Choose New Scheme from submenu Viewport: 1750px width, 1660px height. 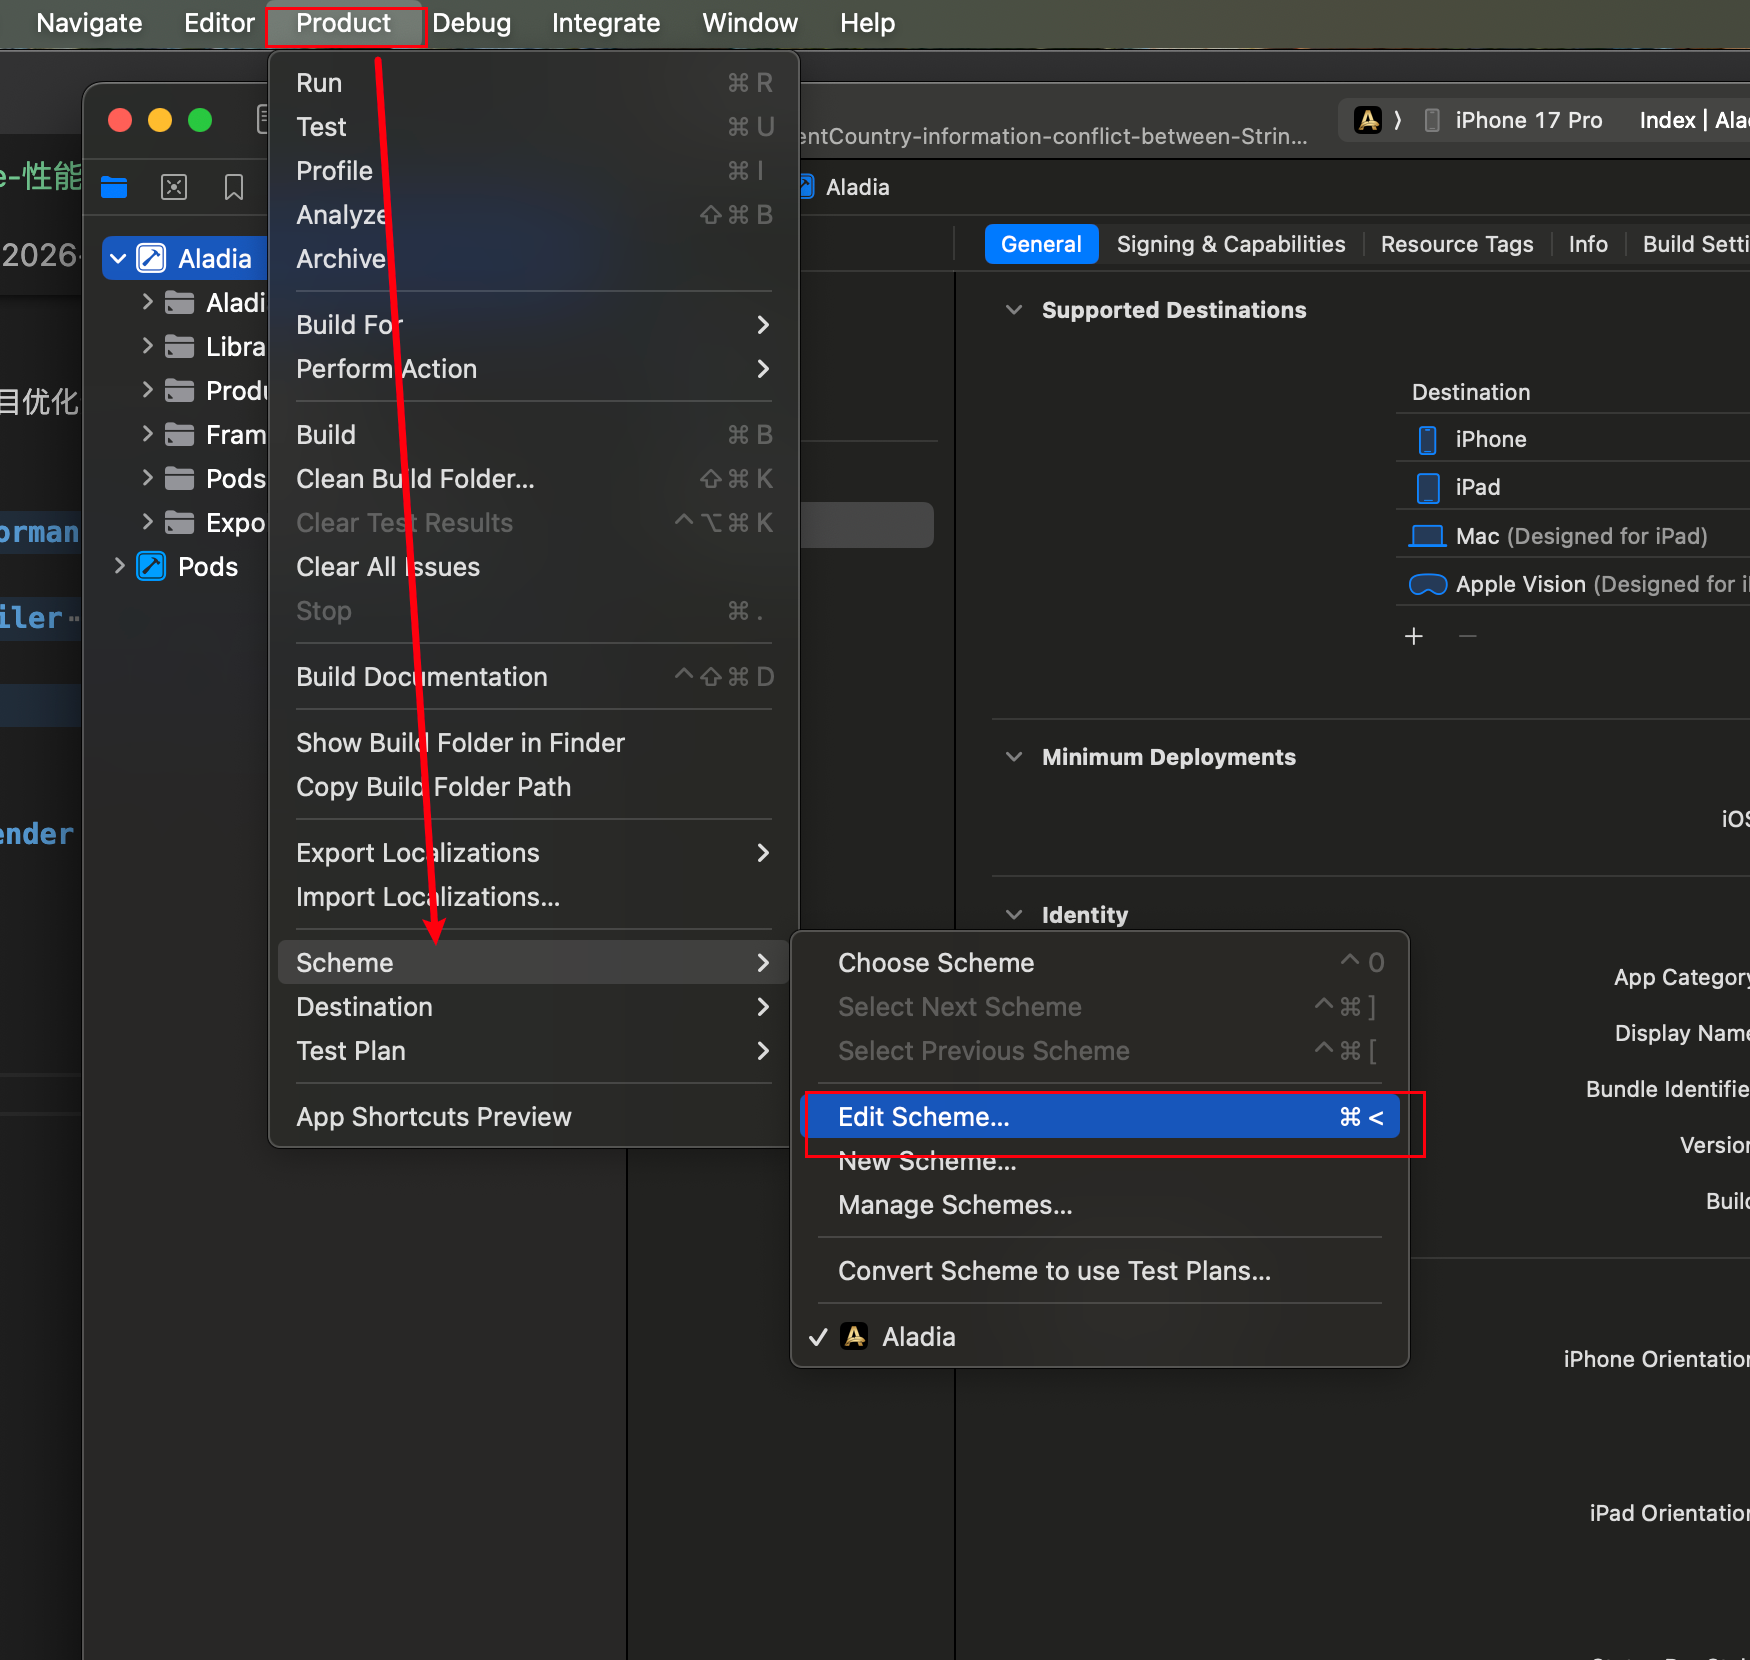tap(1100, 1161)
